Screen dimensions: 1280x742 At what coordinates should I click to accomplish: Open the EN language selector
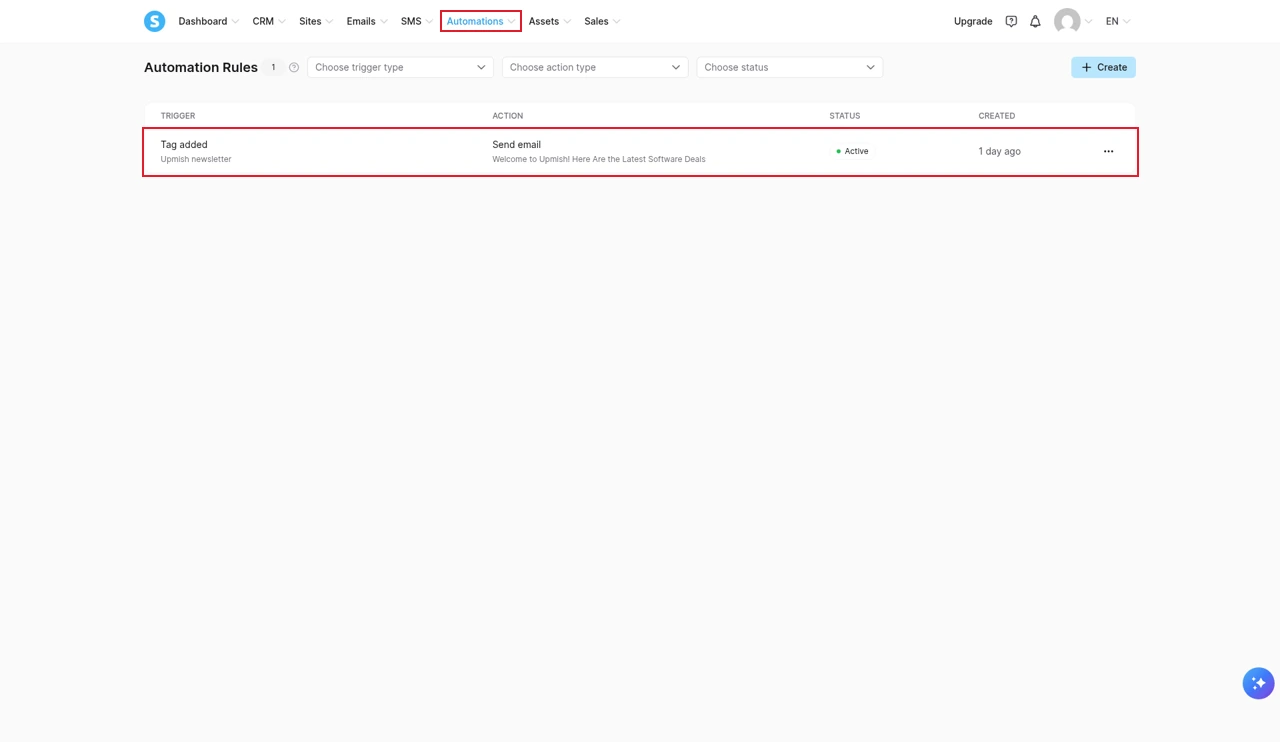pos(1118,21)
